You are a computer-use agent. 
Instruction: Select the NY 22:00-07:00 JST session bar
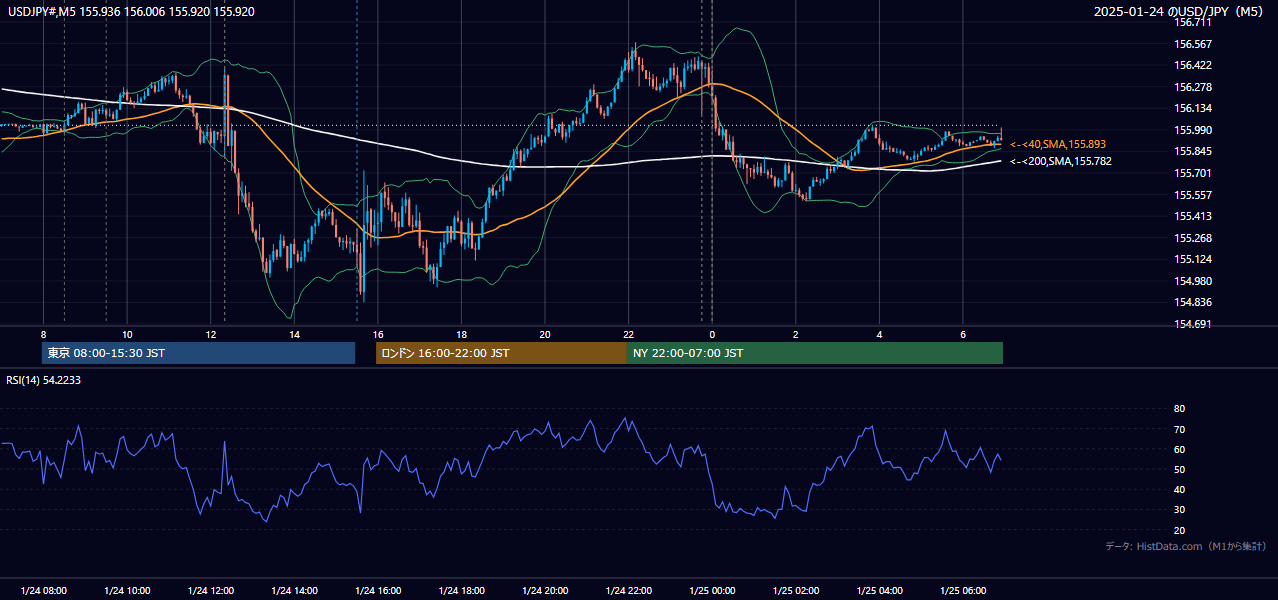[815, 353]
